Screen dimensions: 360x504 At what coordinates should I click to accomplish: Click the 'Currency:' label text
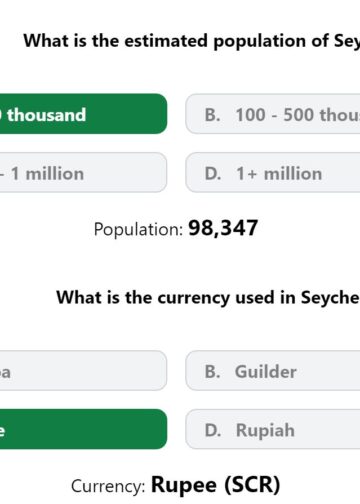(x=108, y=486)
